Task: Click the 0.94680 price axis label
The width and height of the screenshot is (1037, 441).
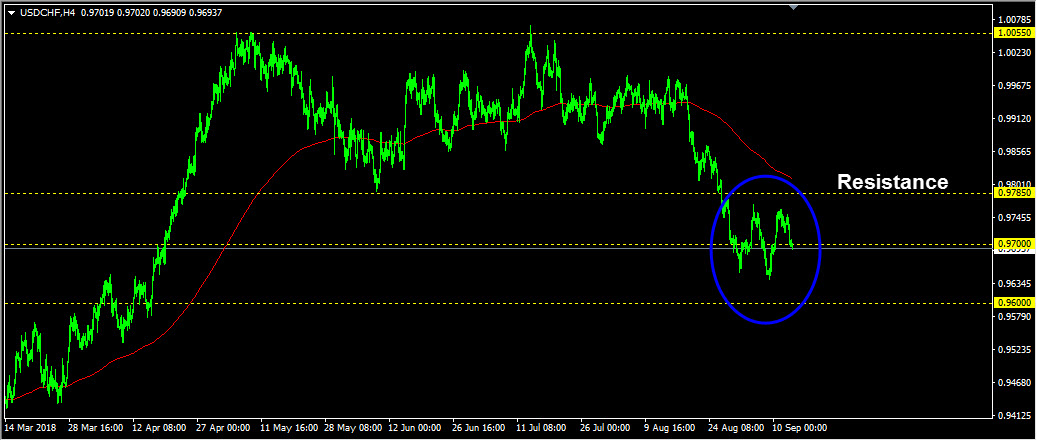Action: coord(1015,383)
